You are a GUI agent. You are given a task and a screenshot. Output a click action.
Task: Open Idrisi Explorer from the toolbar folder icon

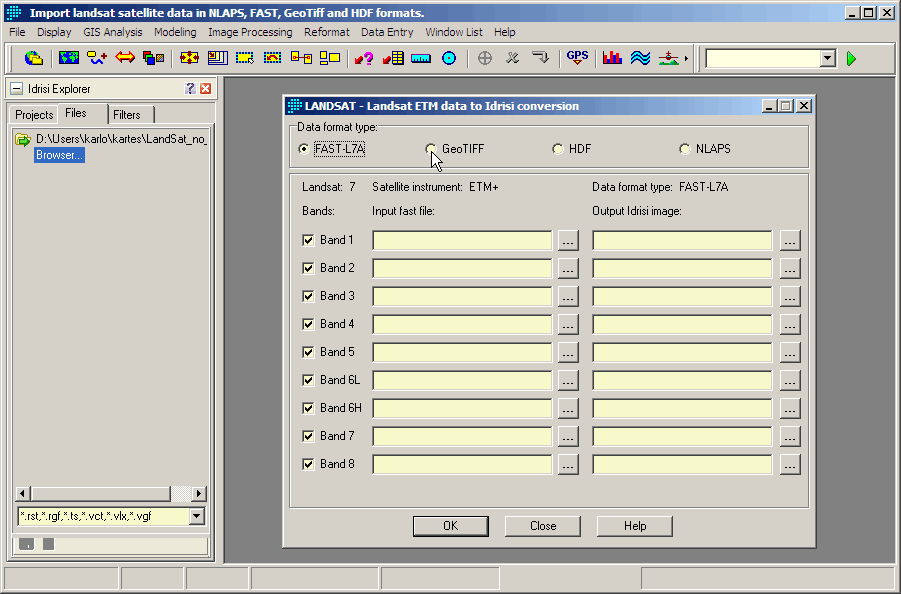click(34, 58)
